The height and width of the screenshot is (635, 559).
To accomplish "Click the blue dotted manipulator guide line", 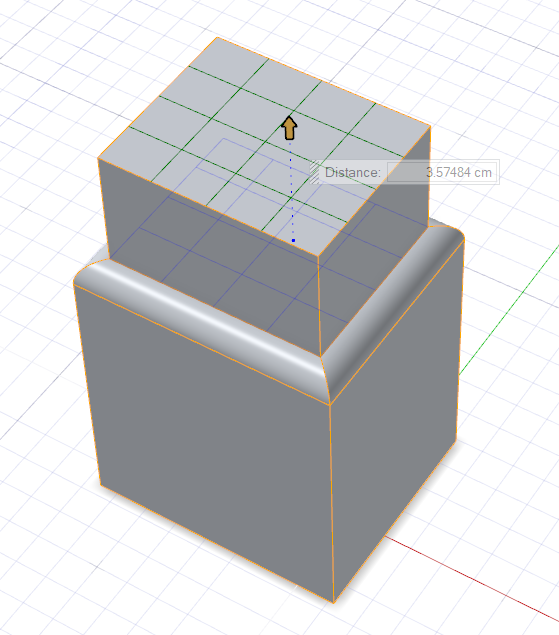I will click(291, 190).
